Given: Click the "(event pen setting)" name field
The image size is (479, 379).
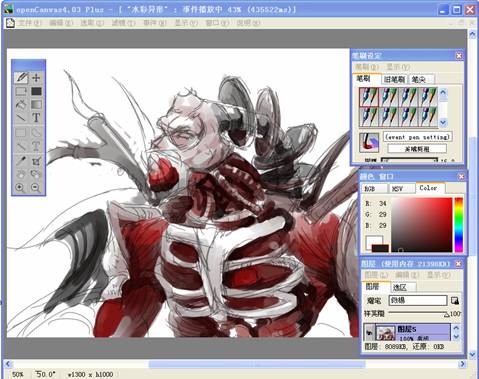Looking at the screenshot, I should coord(417,137).
